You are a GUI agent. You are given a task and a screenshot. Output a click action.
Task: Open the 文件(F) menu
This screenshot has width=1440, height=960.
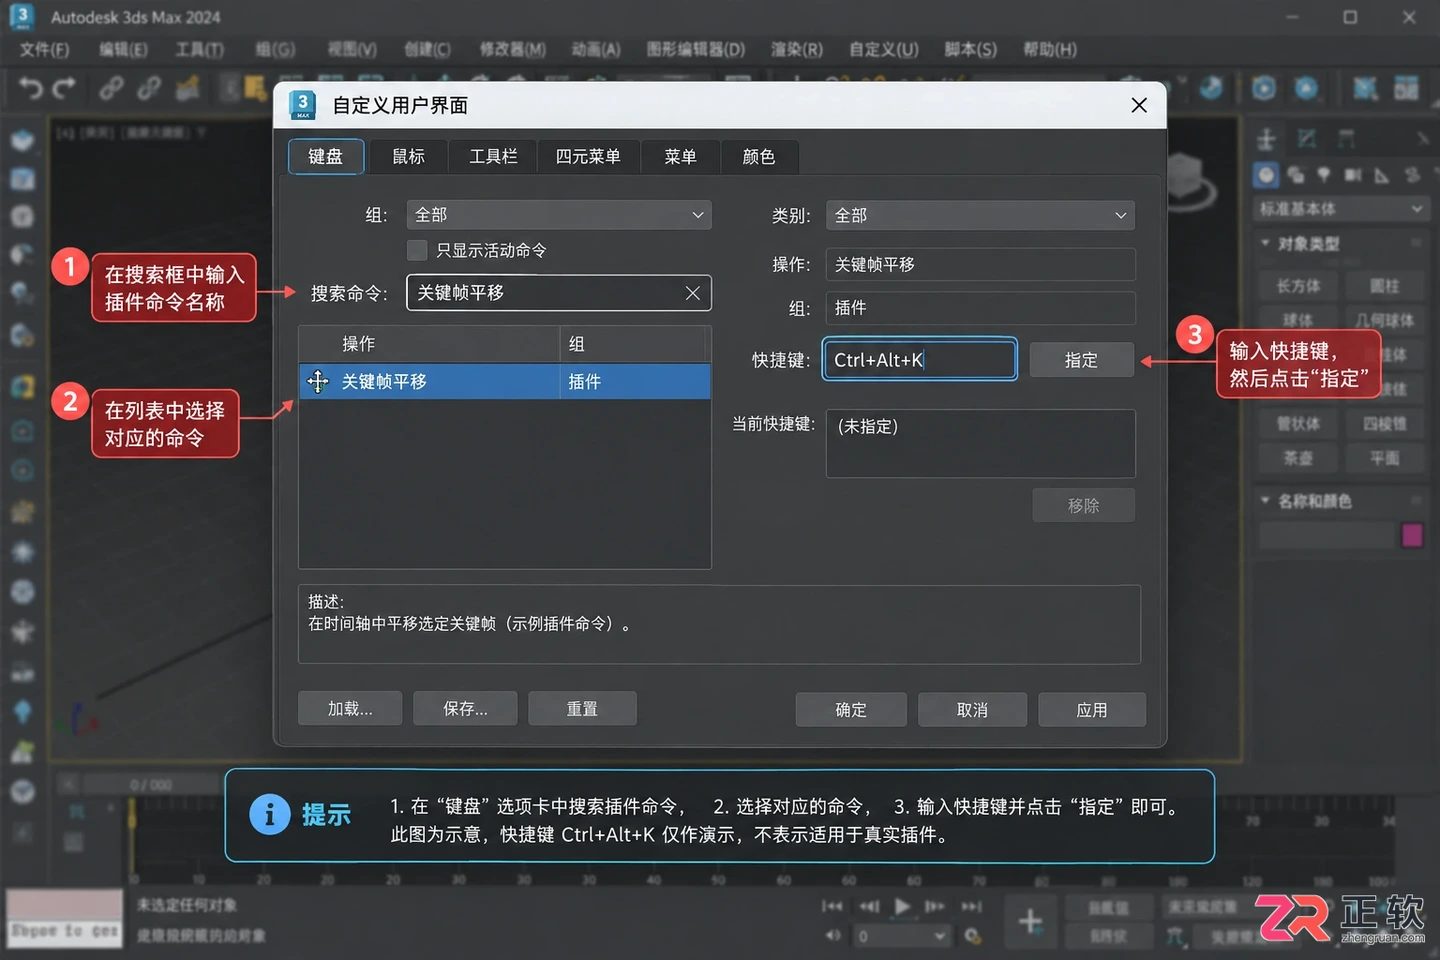coord(44,49)
